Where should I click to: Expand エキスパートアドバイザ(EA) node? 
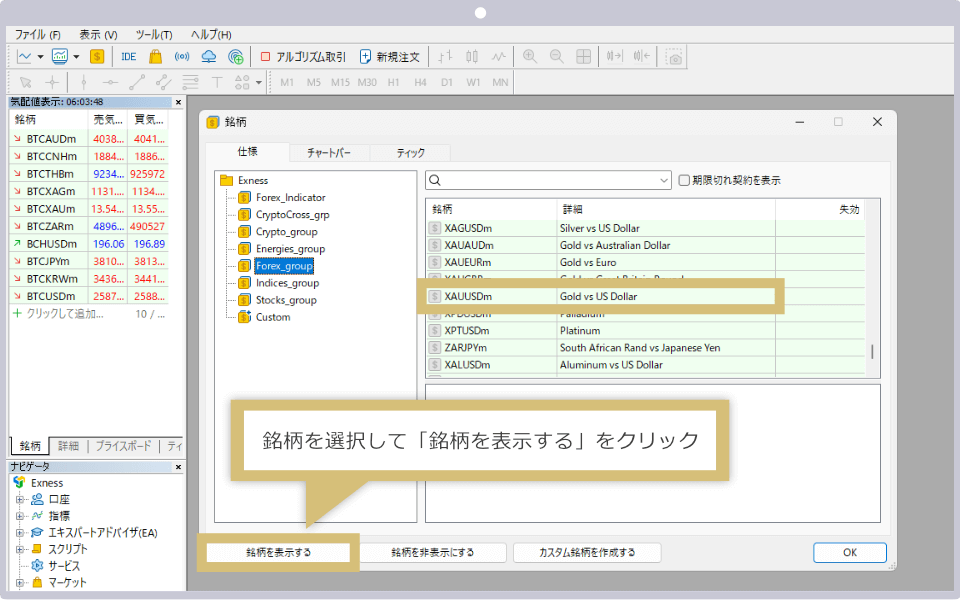click(x=20, y=533)
